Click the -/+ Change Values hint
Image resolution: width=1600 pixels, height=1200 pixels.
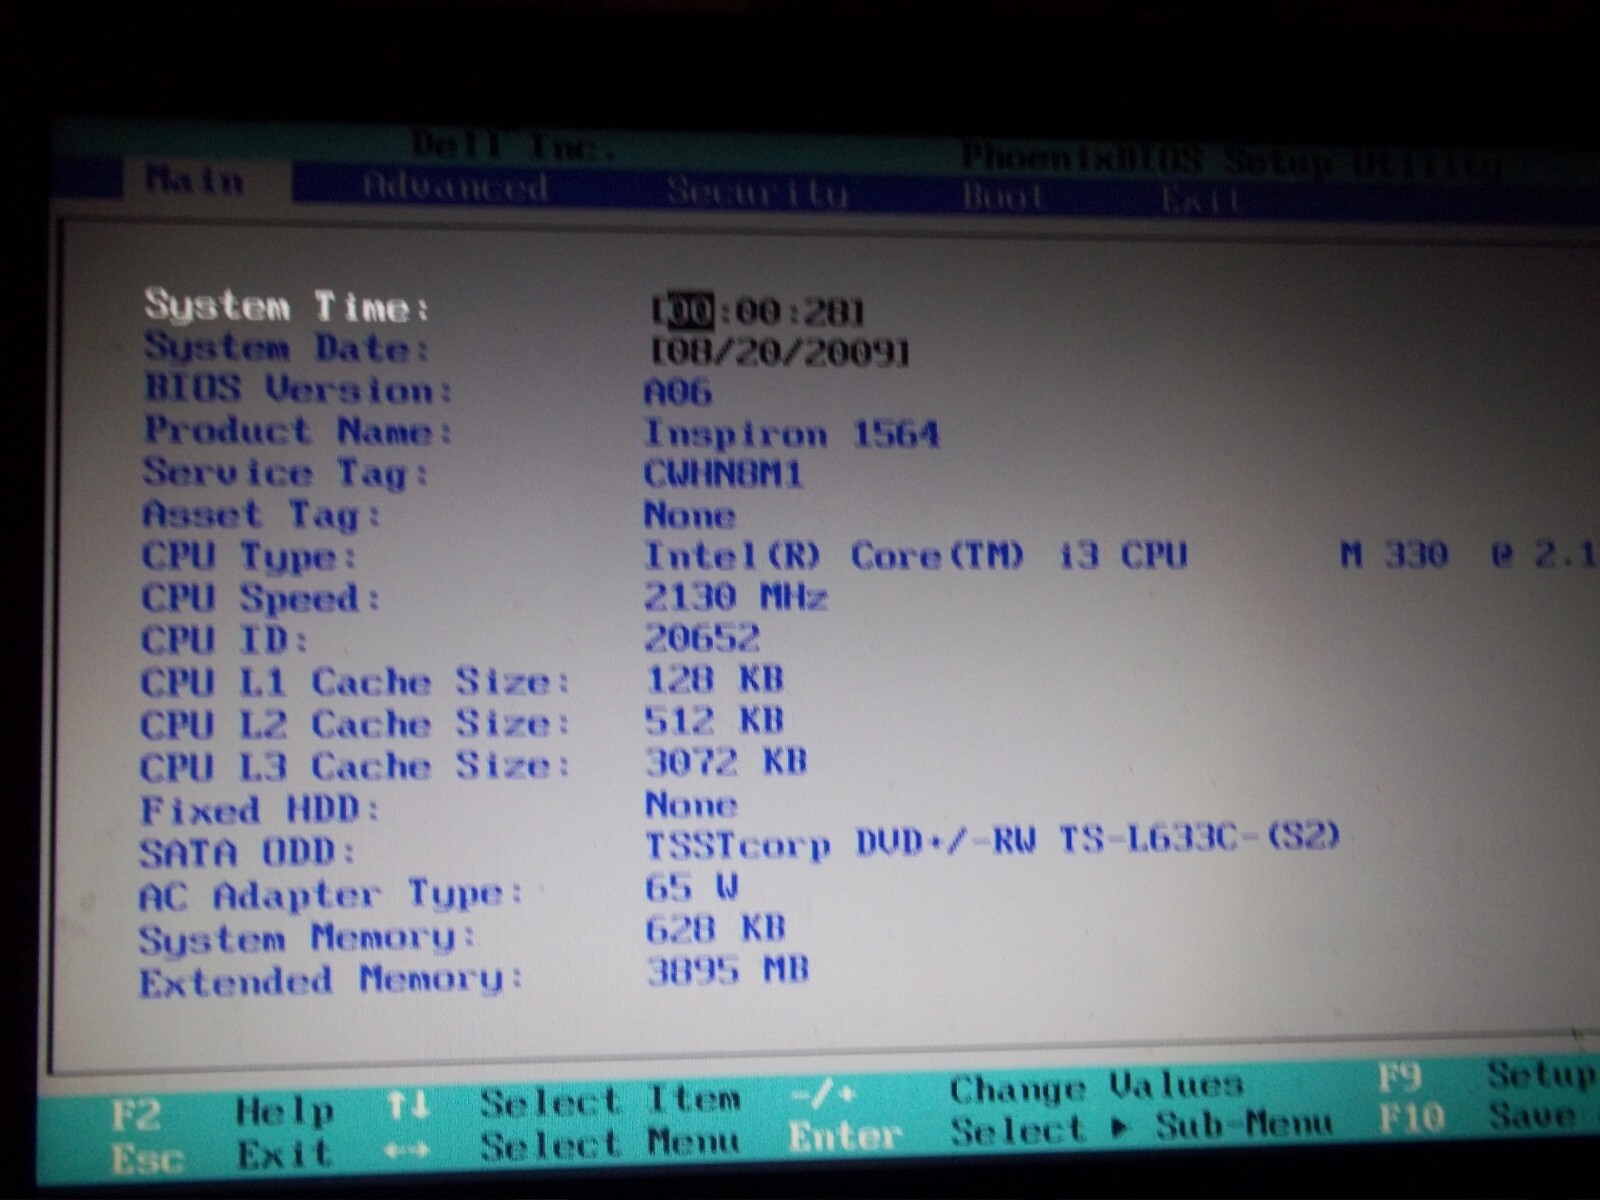pyautogui.click(x=1017, y=1090)
